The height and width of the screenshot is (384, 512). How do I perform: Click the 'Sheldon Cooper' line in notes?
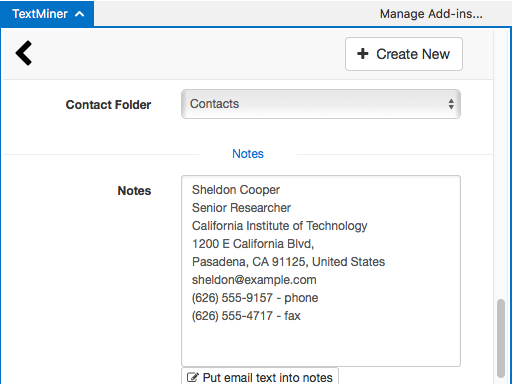tap(236, 190)
